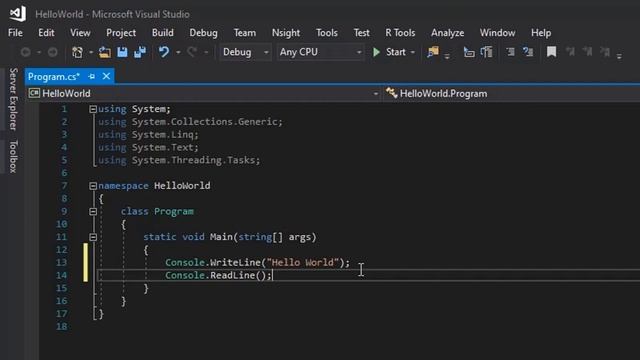The height and width of the screenshot is (360, 640).
Task: Open the Undo history dropdown arrow
Action: [178, 53]
